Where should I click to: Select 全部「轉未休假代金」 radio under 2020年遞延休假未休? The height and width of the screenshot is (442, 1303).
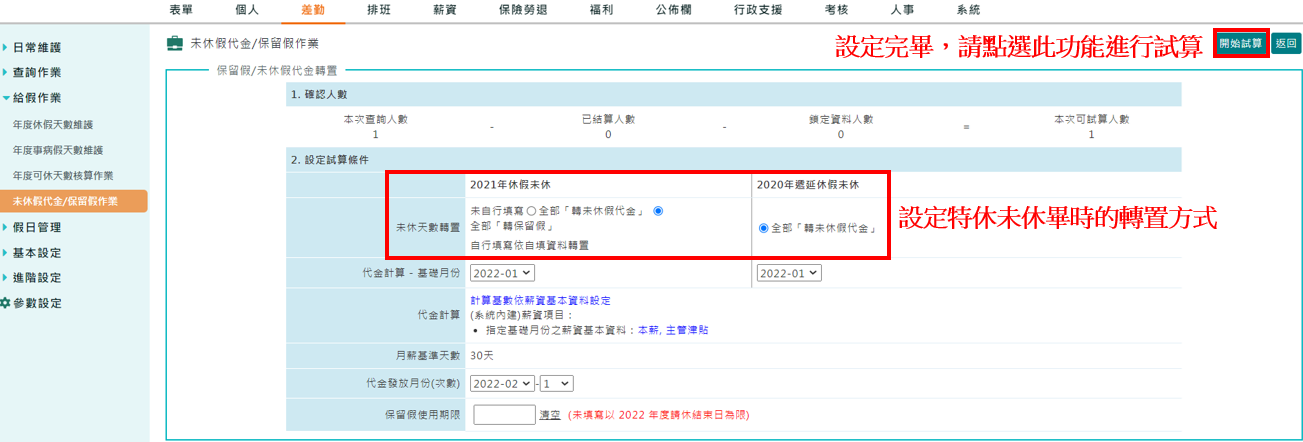764,228
